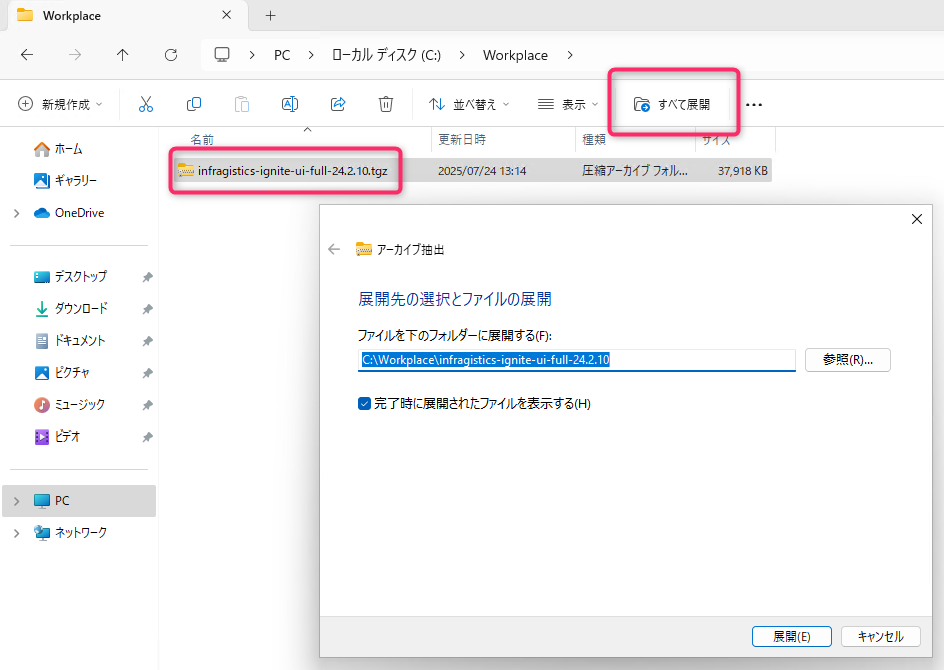Viewport: 944px width, 670px height.
Task: Open a new tab with plus button
Action: [271, 16]
